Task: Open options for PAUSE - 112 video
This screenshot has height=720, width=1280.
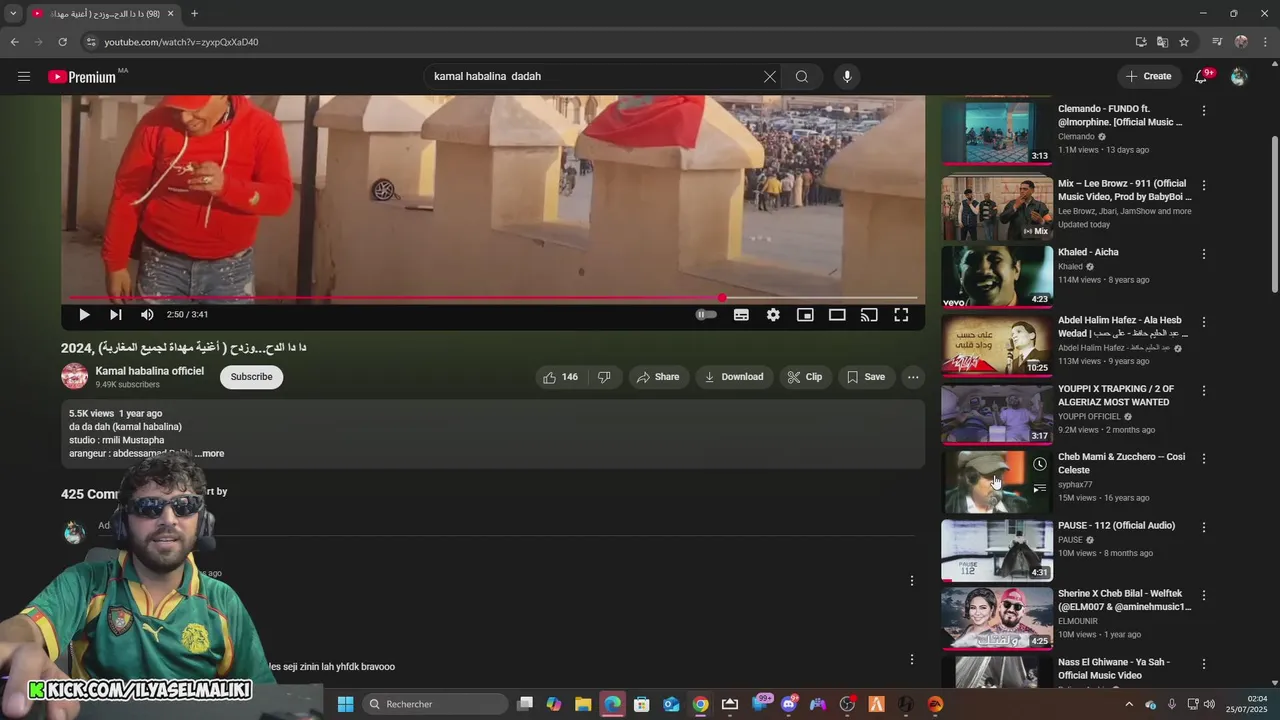Action: click(1204, 527)
